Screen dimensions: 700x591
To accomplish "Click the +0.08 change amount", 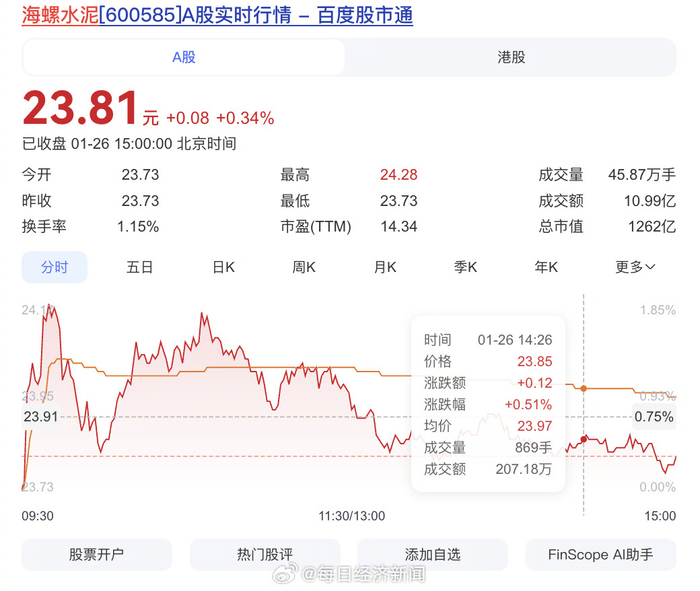I will pos(188,118).
